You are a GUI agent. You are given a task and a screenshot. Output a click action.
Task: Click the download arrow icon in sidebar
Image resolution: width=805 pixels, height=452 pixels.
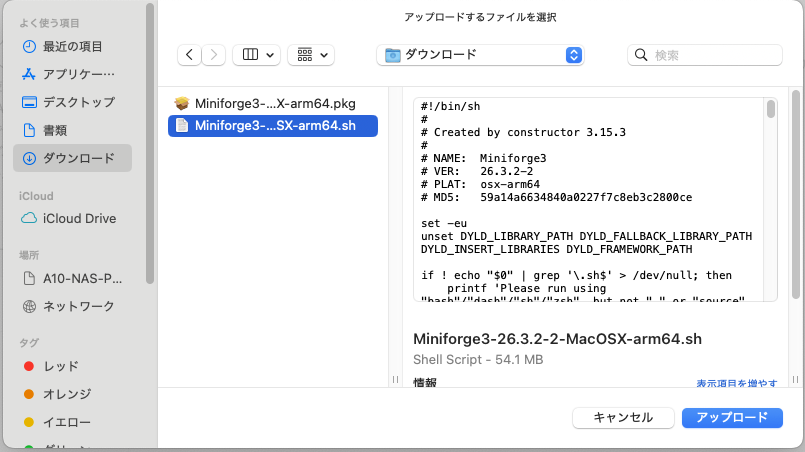click(29, 158)
